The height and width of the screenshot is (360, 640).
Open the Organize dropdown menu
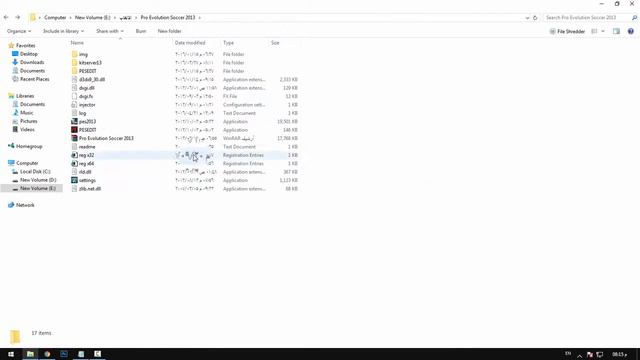tap(19, 31)
